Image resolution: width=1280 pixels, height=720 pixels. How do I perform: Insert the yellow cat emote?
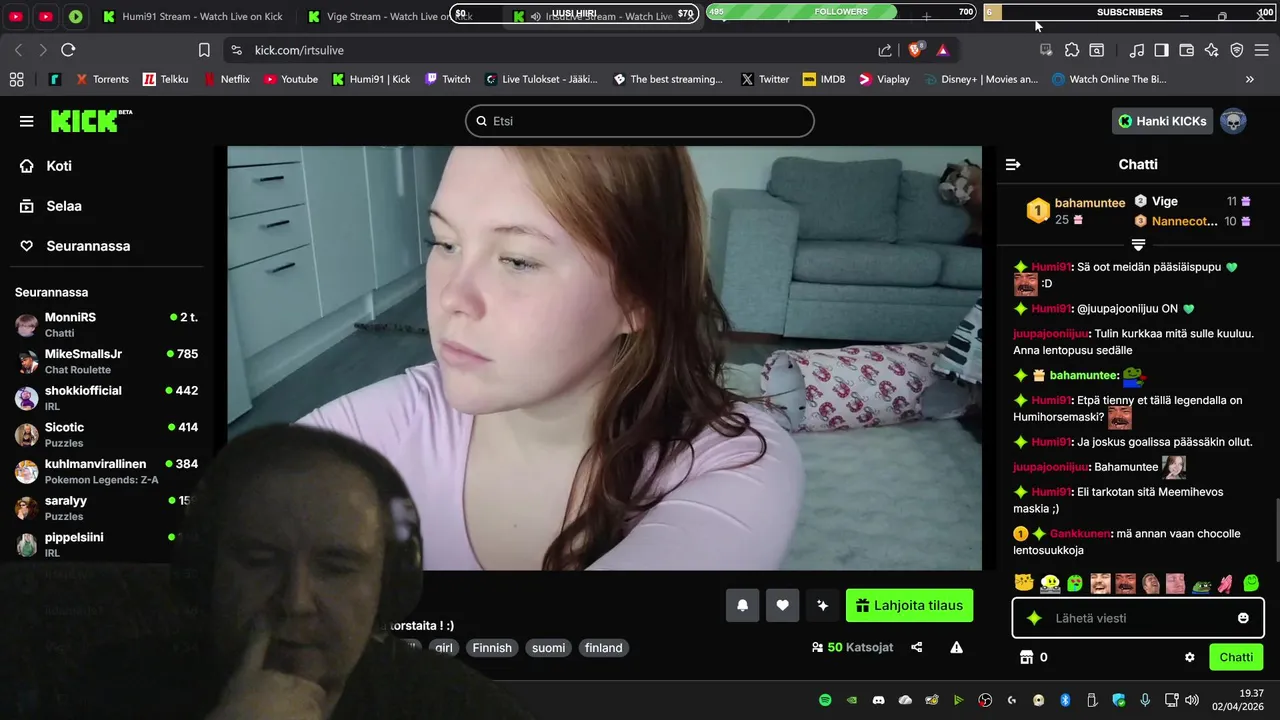pos(1023,583)
